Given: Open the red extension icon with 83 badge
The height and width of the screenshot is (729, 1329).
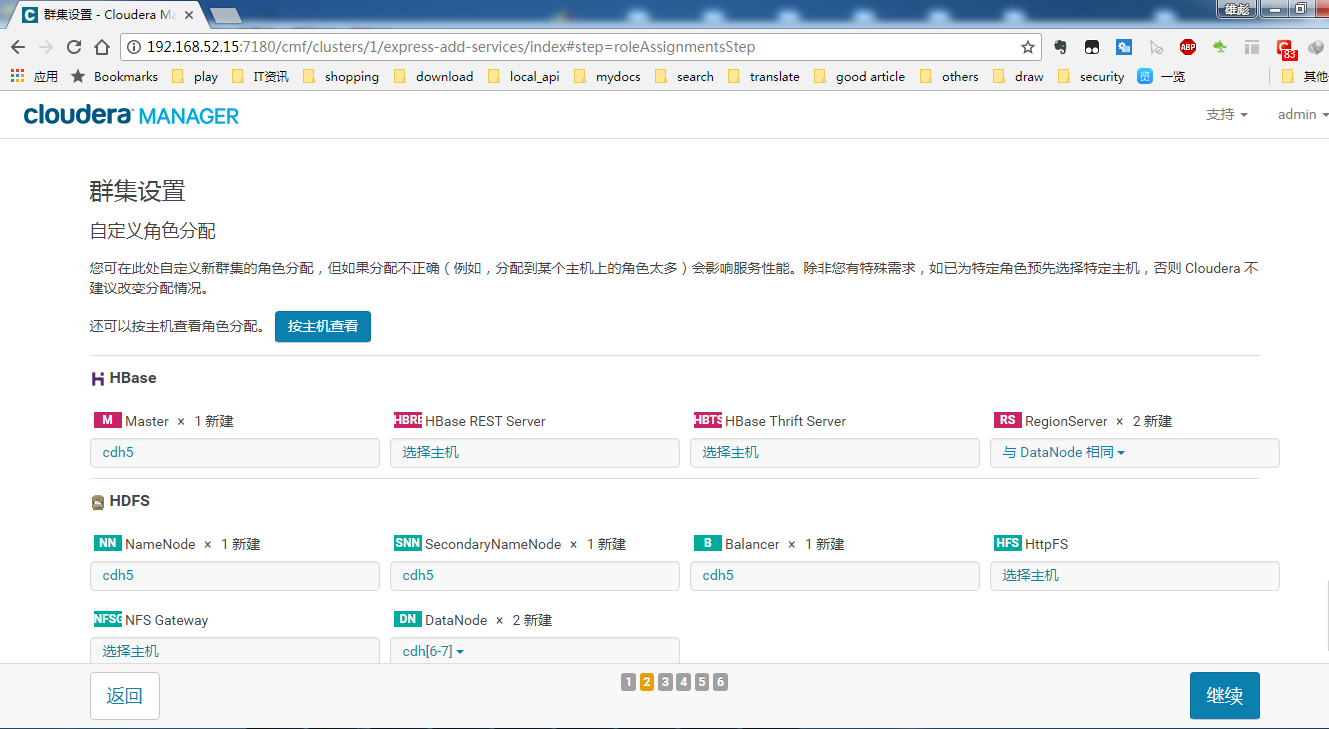Looking at the screenshot, I should click(x=1285, y=48).
